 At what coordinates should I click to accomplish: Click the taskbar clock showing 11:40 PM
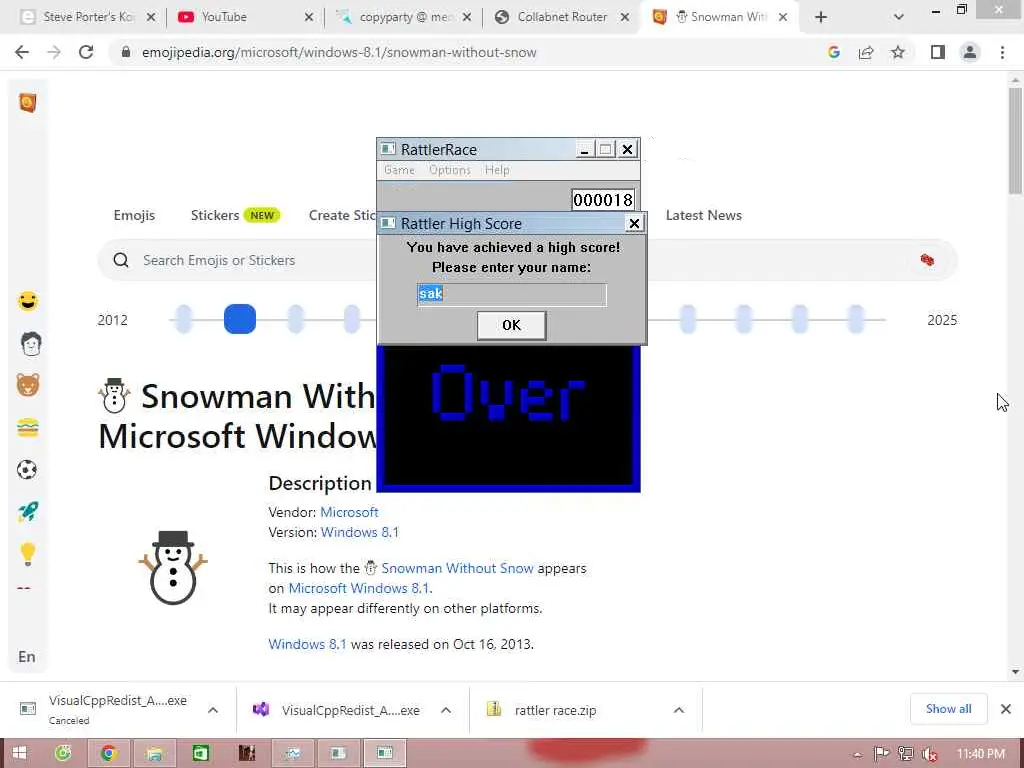pos(981,754)
